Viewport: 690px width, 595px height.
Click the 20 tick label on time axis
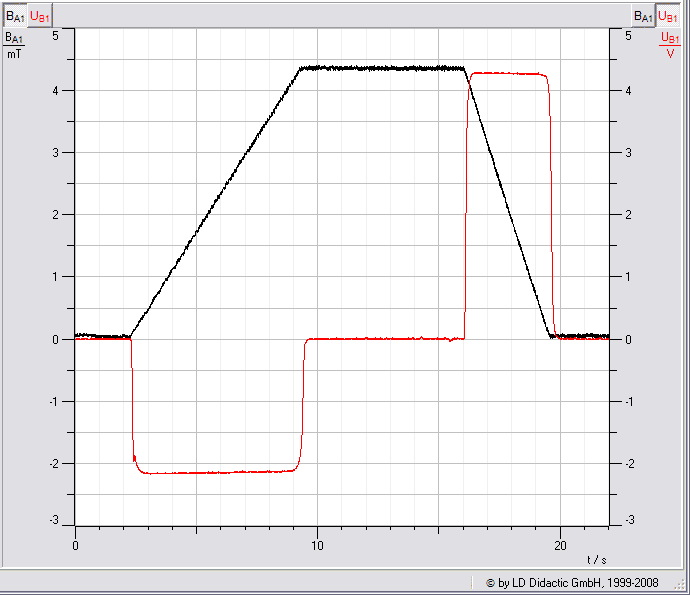click(560, 545)
